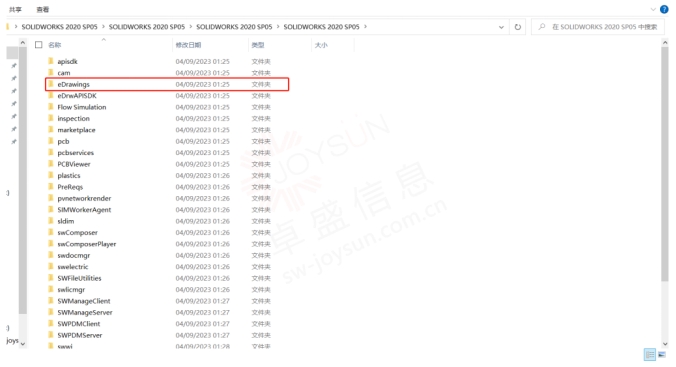This screenshot has width=676, height=367.
Task: Expand the ribbon with the chevron
Action: 653,9
